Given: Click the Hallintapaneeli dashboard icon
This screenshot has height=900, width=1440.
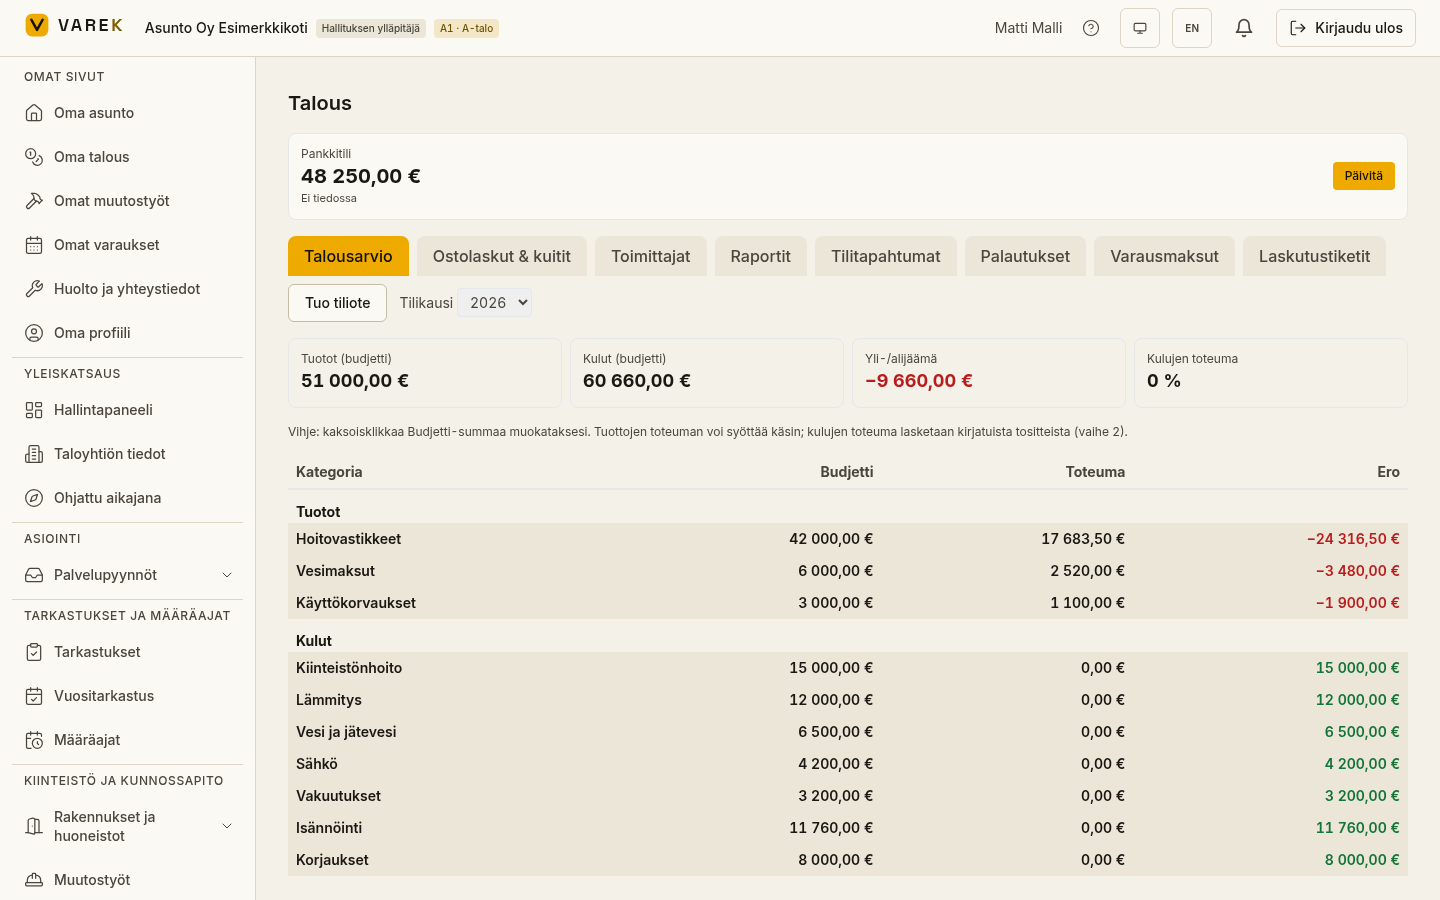Looking at the screenshot, I should point(34,410).
